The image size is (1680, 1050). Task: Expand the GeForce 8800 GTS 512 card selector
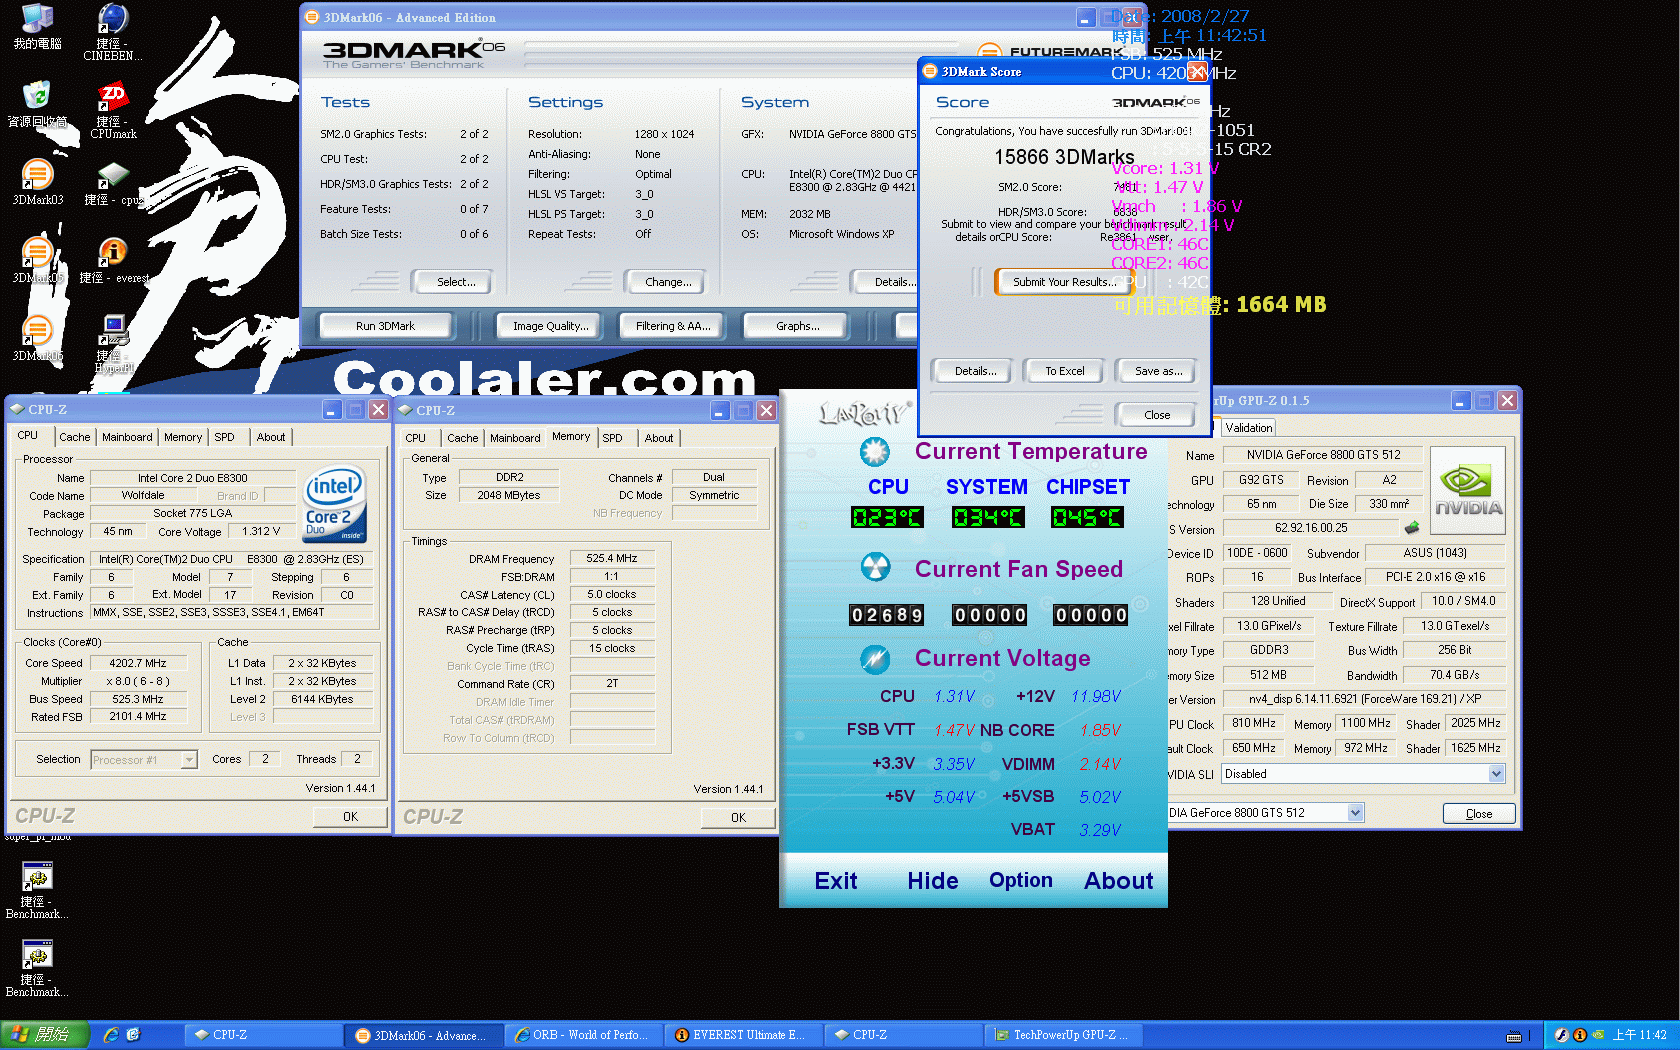click(x=1355, y=813)
